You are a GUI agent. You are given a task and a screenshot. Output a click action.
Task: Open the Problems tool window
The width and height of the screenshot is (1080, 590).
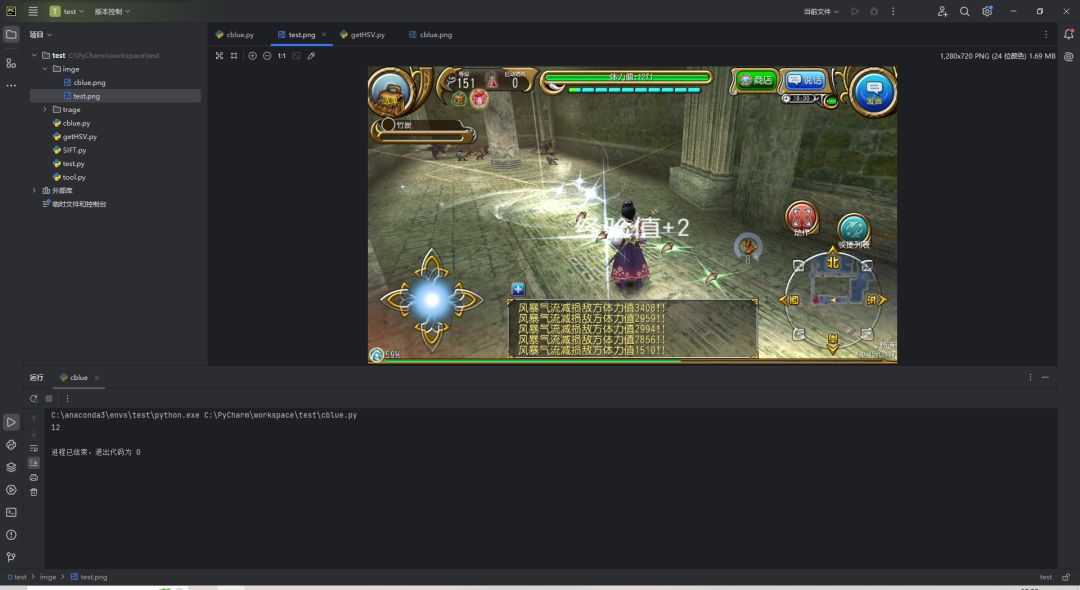coord(11,535)
